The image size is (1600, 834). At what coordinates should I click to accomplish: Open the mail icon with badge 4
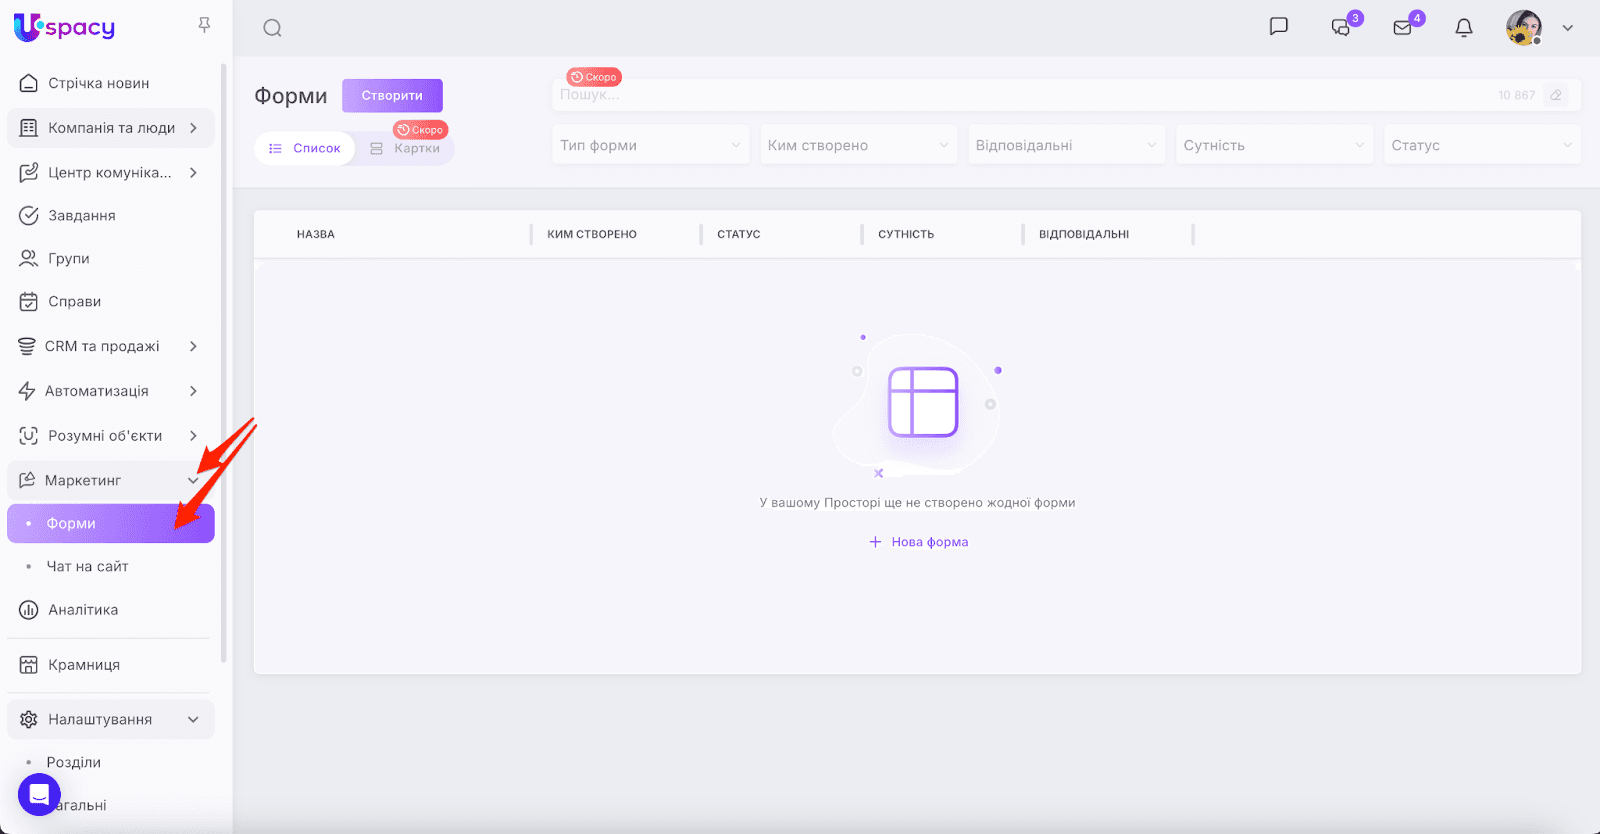pos(1403,28)
